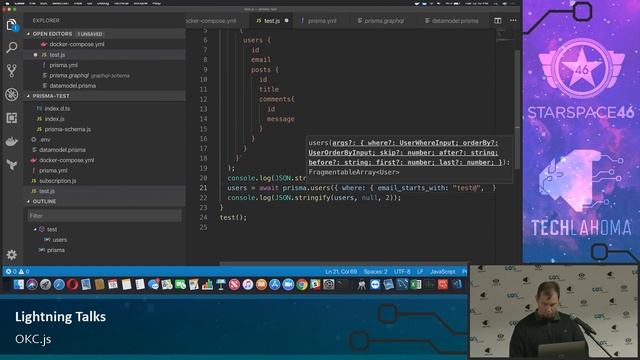Open Keynote from the Dock
Viewport: 640px width, 360px height.
pos(221,284)
